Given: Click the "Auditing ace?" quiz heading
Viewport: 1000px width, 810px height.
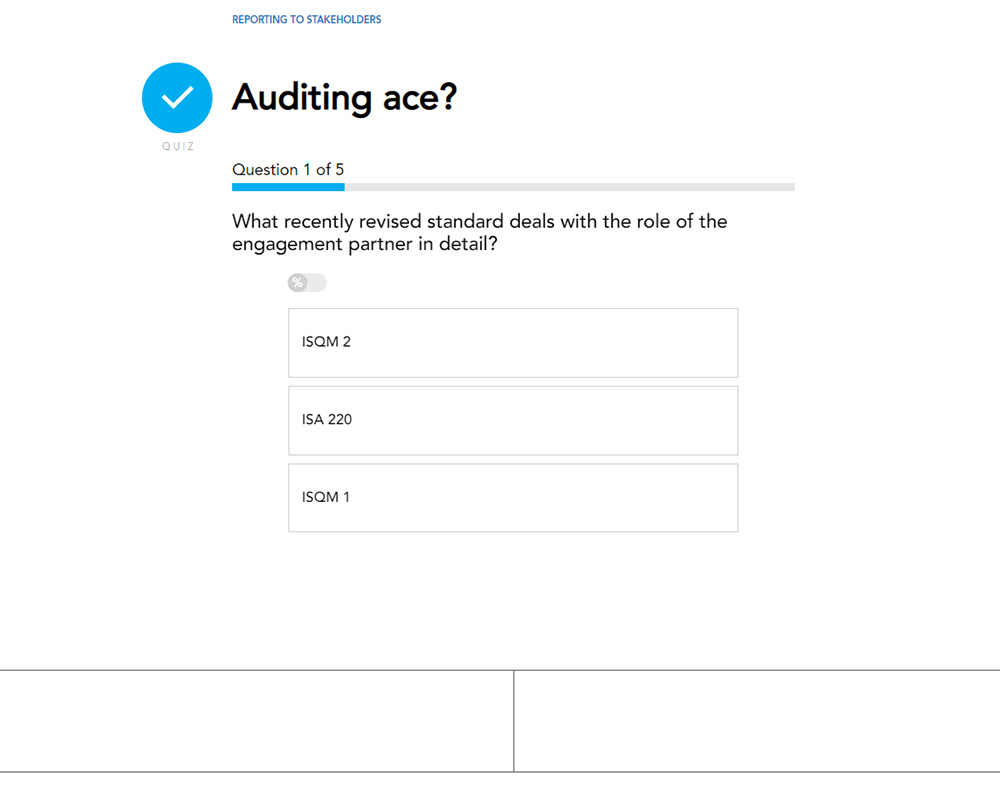Looking at the screenshot, I should pos(344,98).
